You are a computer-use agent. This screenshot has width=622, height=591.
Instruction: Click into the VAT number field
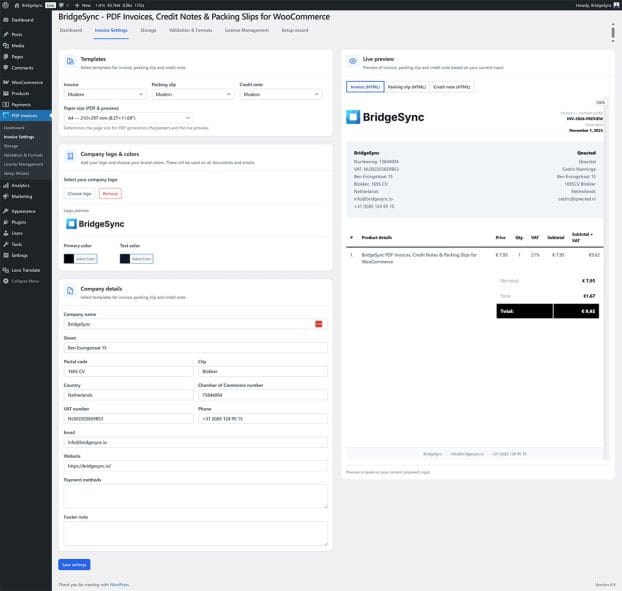tap(129, 418)
